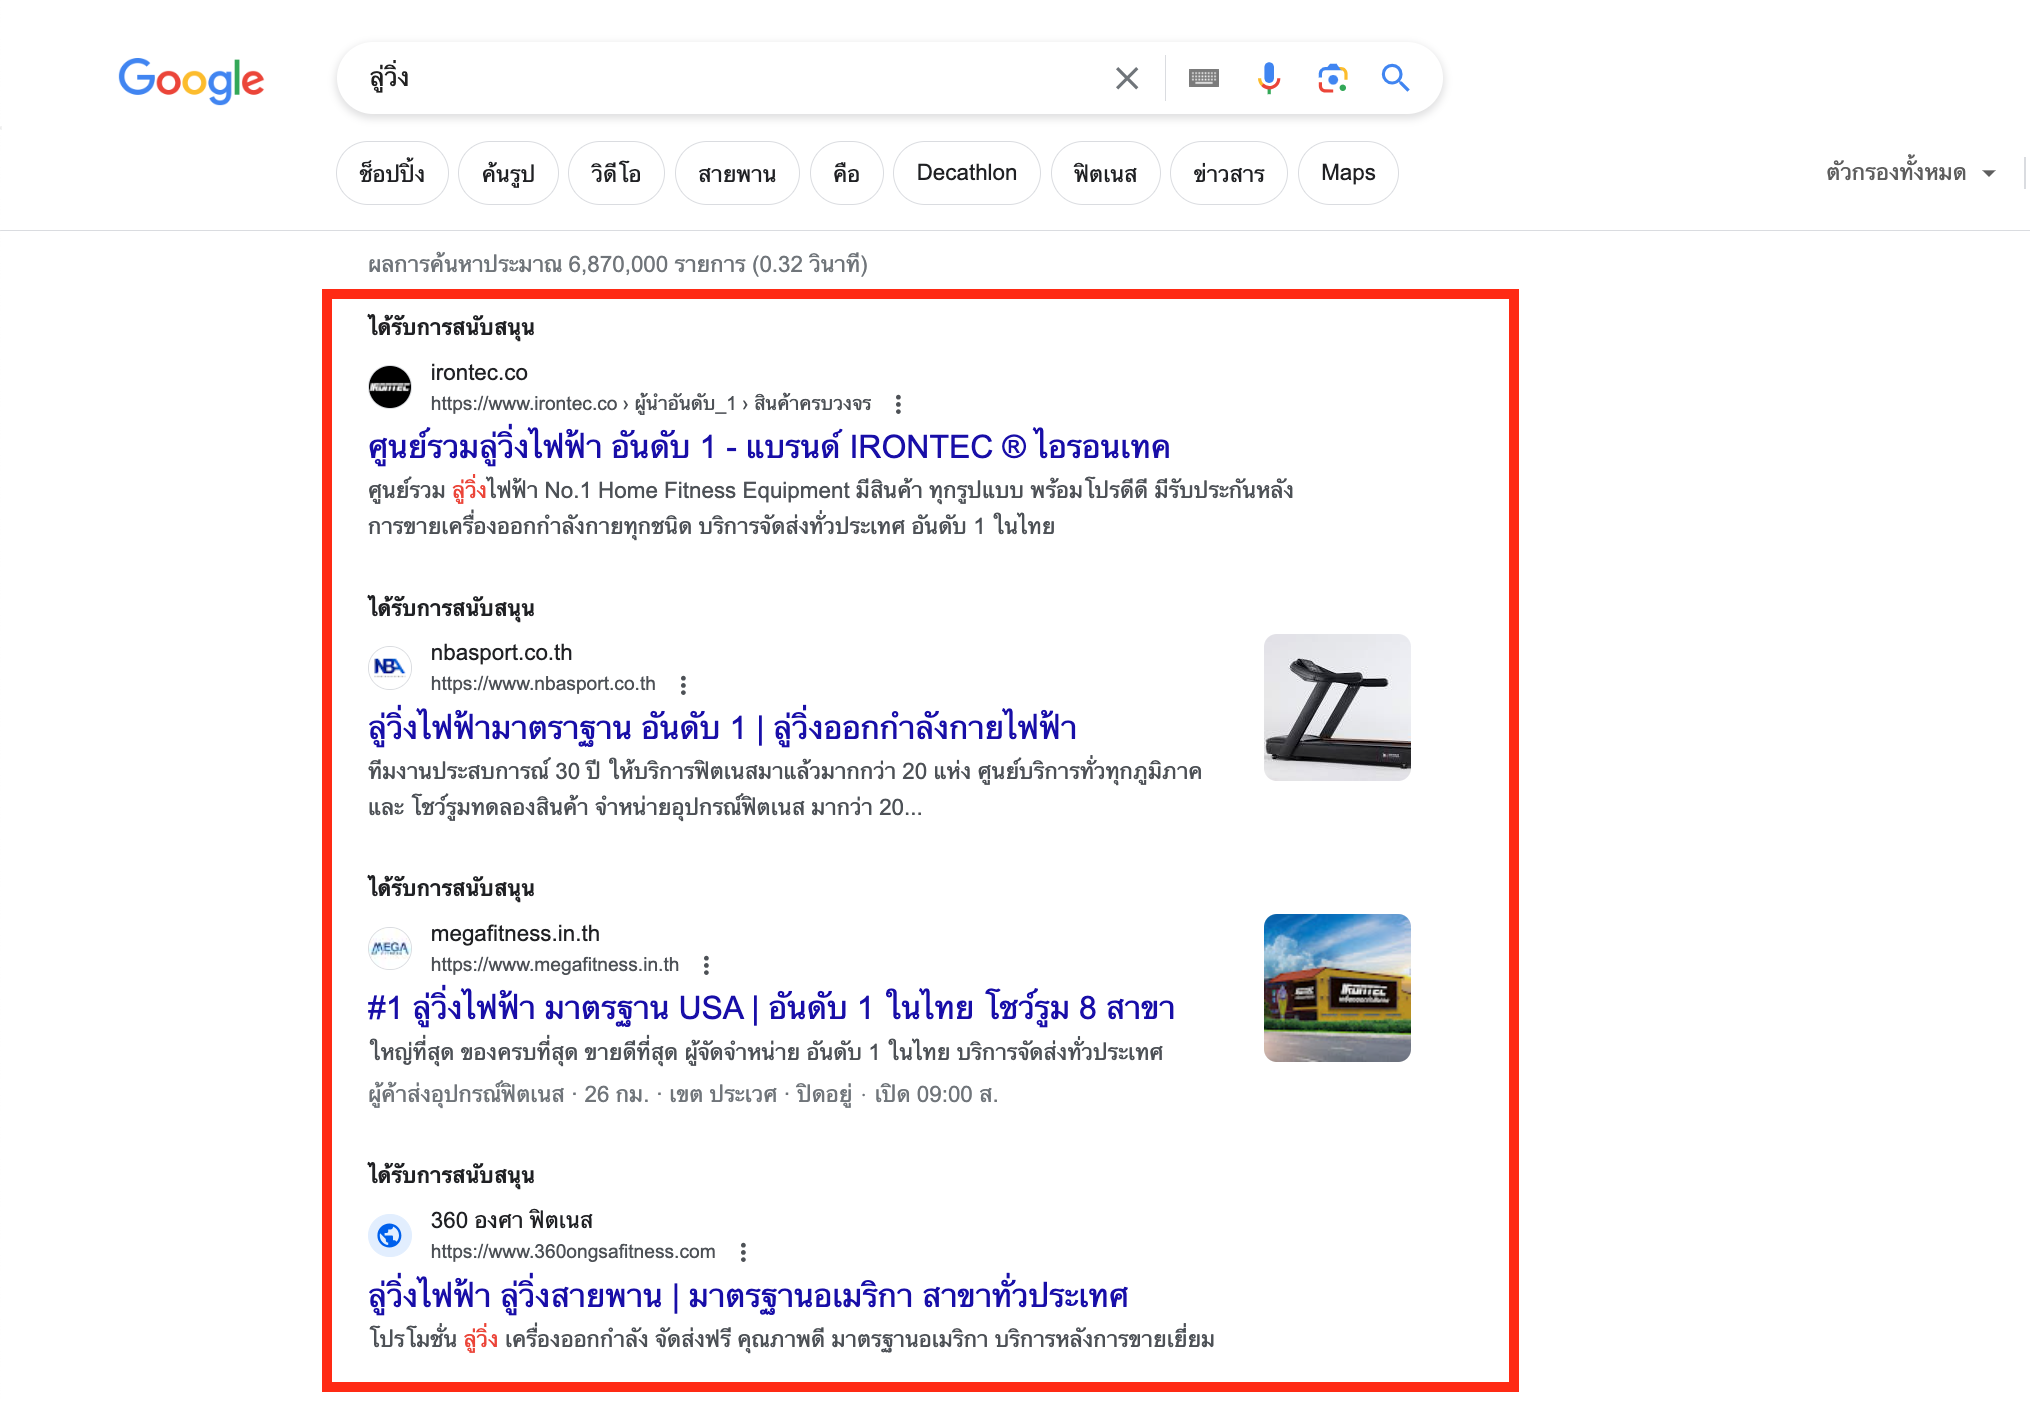
Task: Open more options for nbasport.co.th ad
Action: (x=683, y=685)
